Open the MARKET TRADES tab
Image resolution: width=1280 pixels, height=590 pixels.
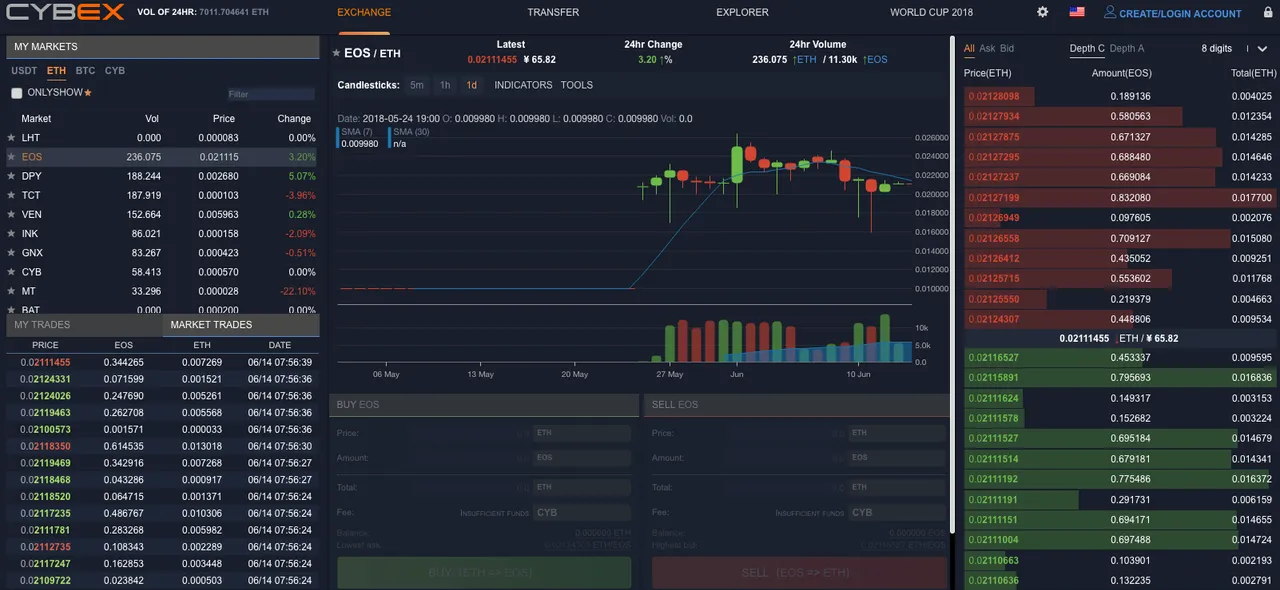(x=241, y=325)
